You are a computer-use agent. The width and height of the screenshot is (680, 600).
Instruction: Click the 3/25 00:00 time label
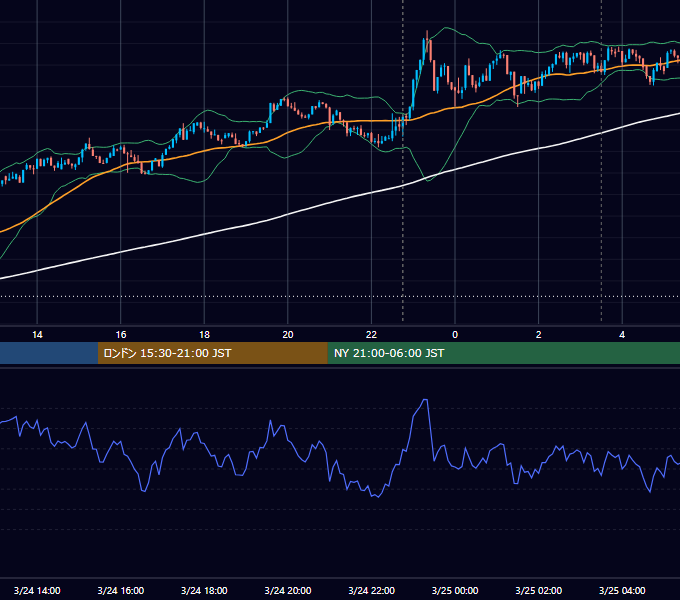[x=455, y=590]
